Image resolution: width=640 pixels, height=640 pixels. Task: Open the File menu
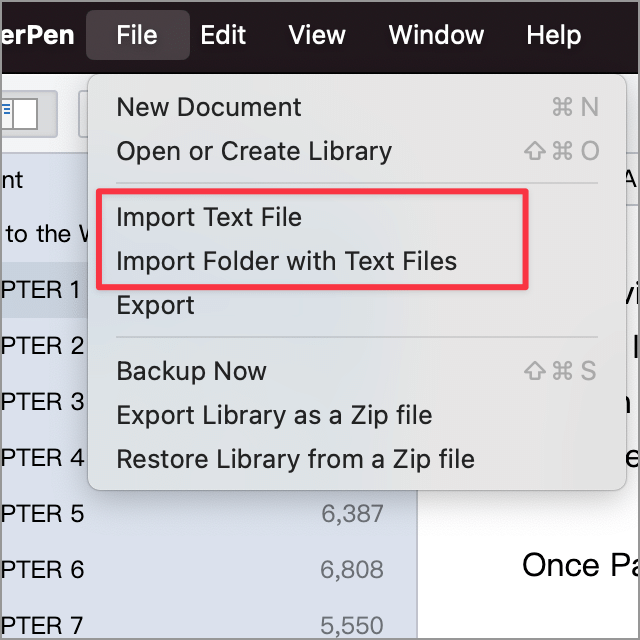pyautogui.click(x=138, y=35)
